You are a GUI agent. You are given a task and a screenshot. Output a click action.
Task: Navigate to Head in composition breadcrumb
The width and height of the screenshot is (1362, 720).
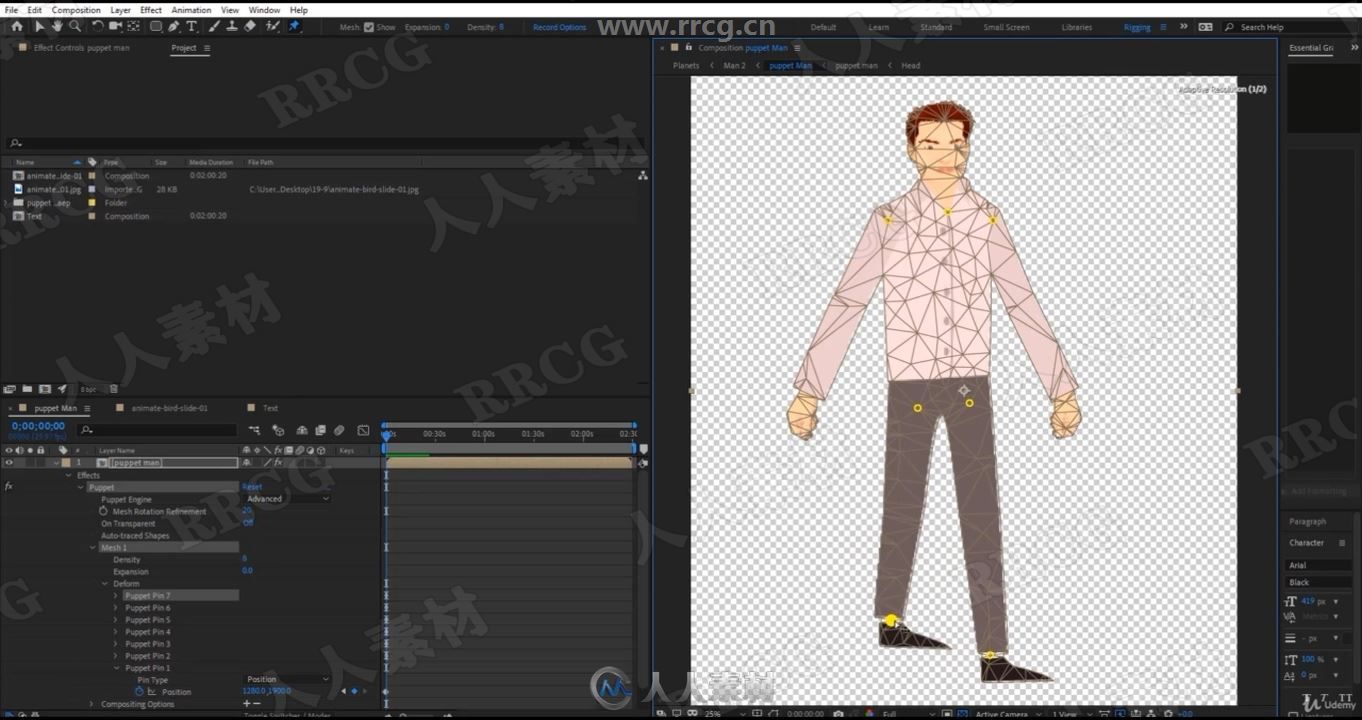910,65
